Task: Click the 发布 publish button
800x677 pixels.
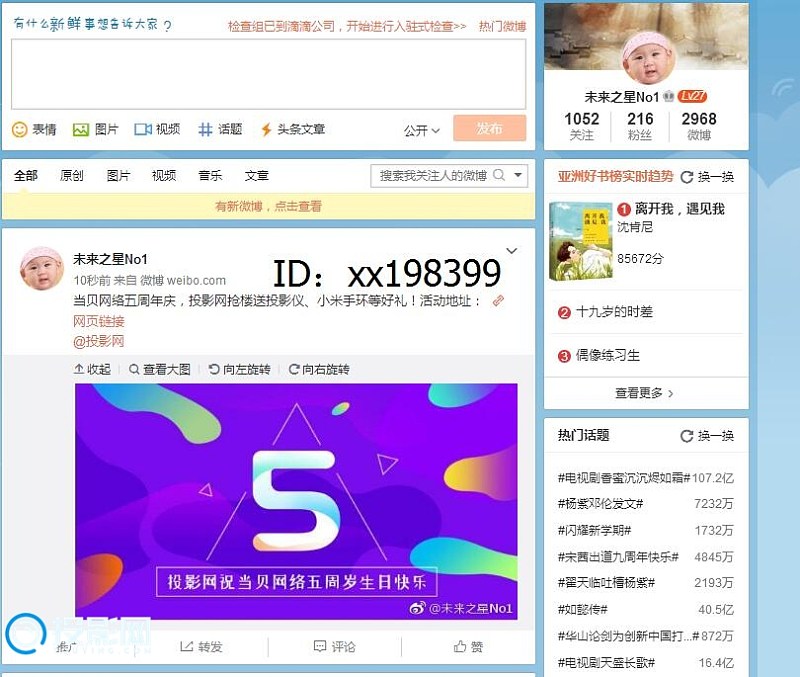Action: pos(490,128)
